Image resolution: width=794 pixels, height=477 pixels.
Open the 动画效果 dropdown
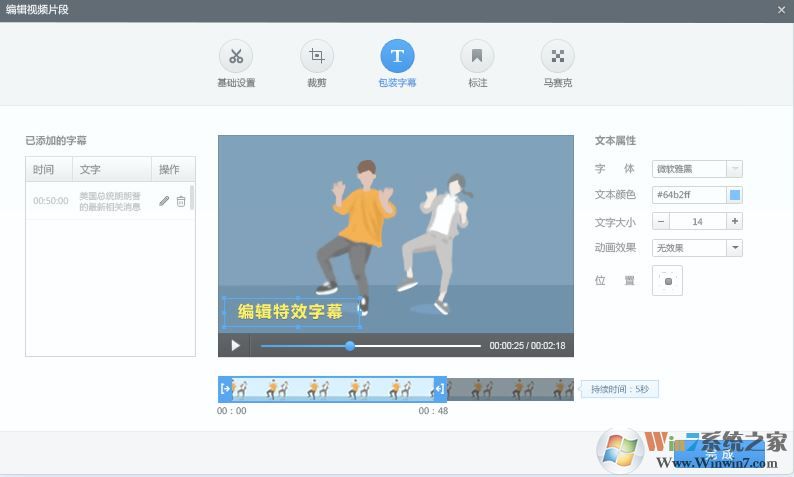pyautogui.click(x=735, y=248)
